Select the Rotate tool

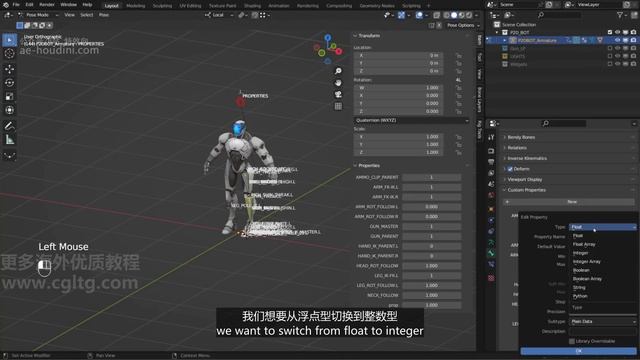pyautogui.click(x=9, y=82)
